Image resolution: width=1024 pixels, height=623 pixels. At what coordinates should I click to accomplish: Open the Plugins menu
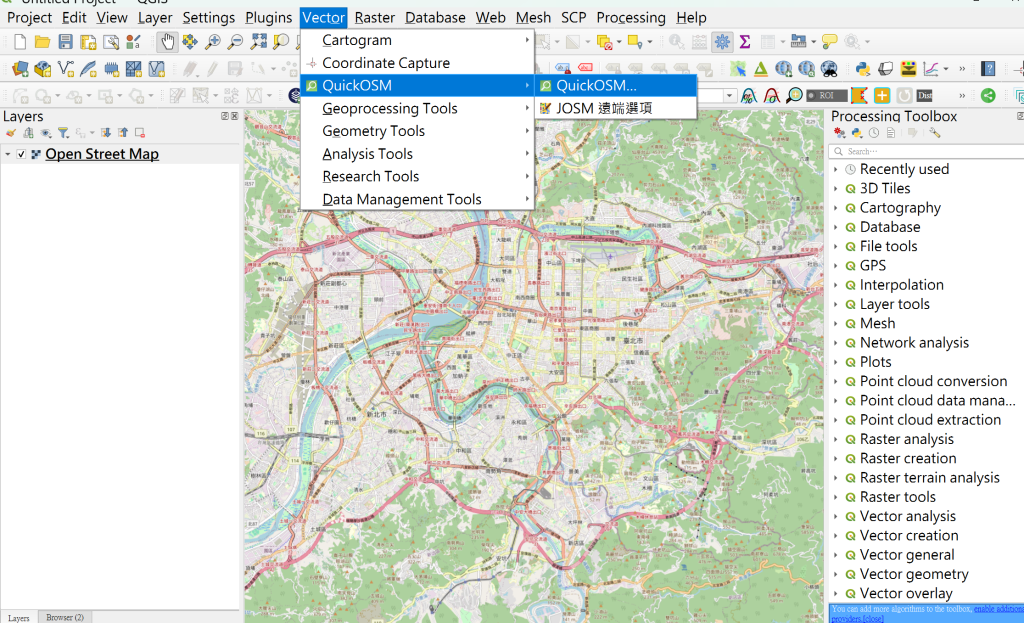(x=268, y=18)
